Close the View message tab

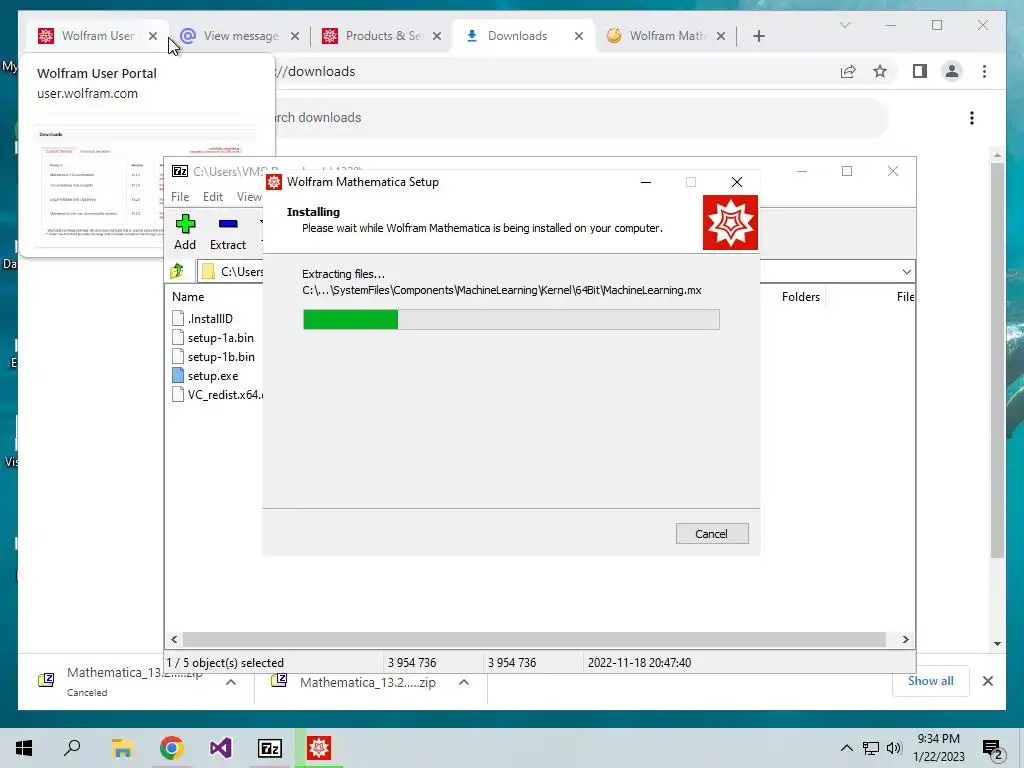[295, 36]
